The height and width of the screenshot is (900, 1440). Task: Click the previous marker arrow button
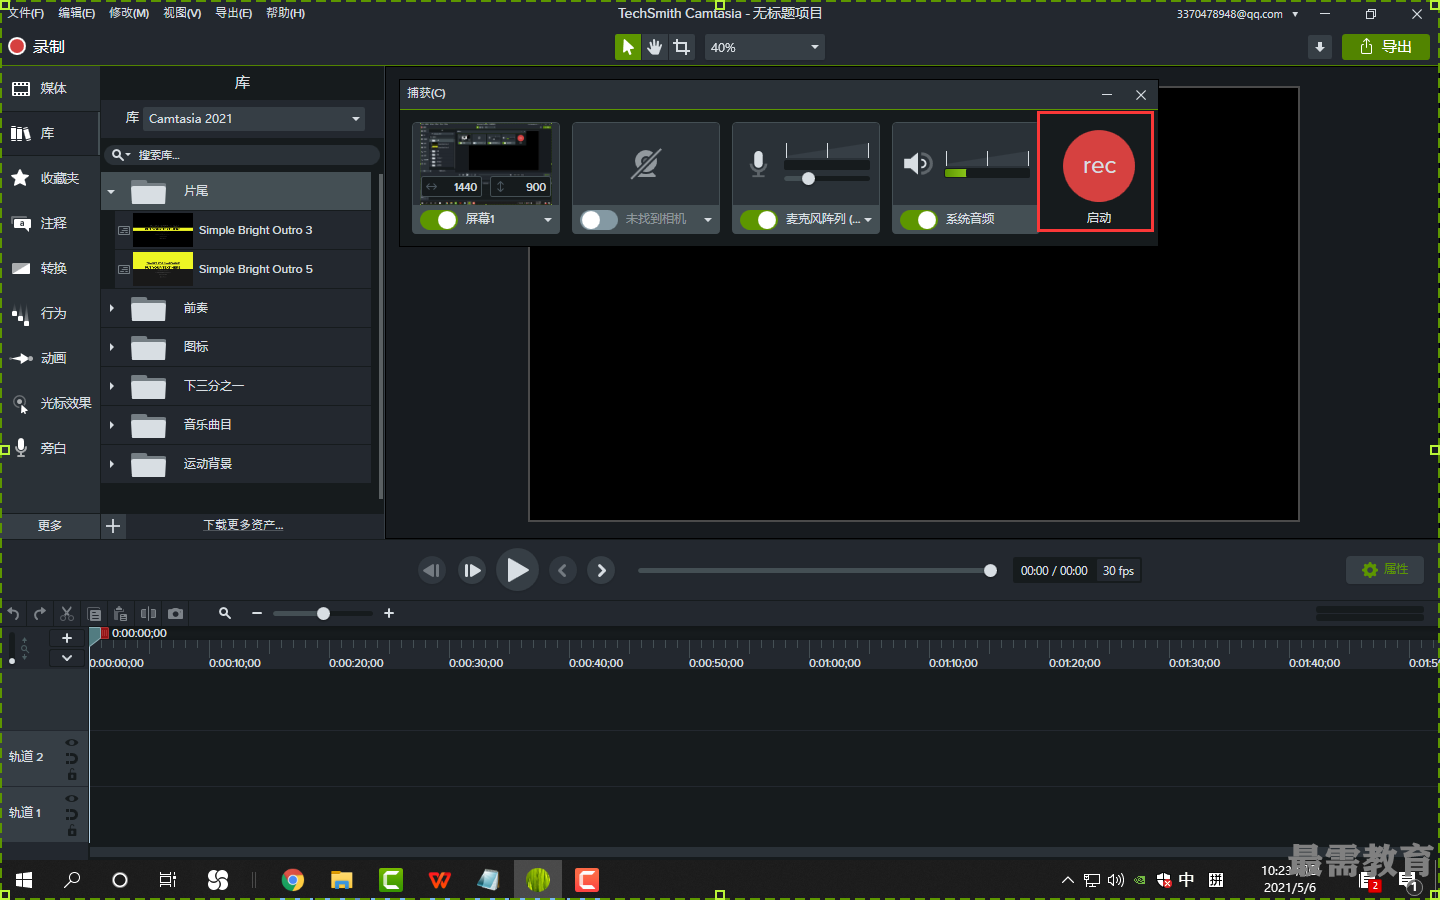coord(563,570)
